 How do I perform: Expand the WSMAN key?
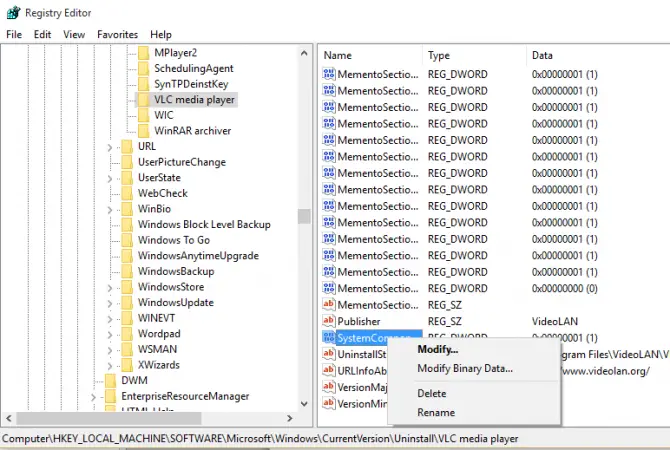pos(110,350)
